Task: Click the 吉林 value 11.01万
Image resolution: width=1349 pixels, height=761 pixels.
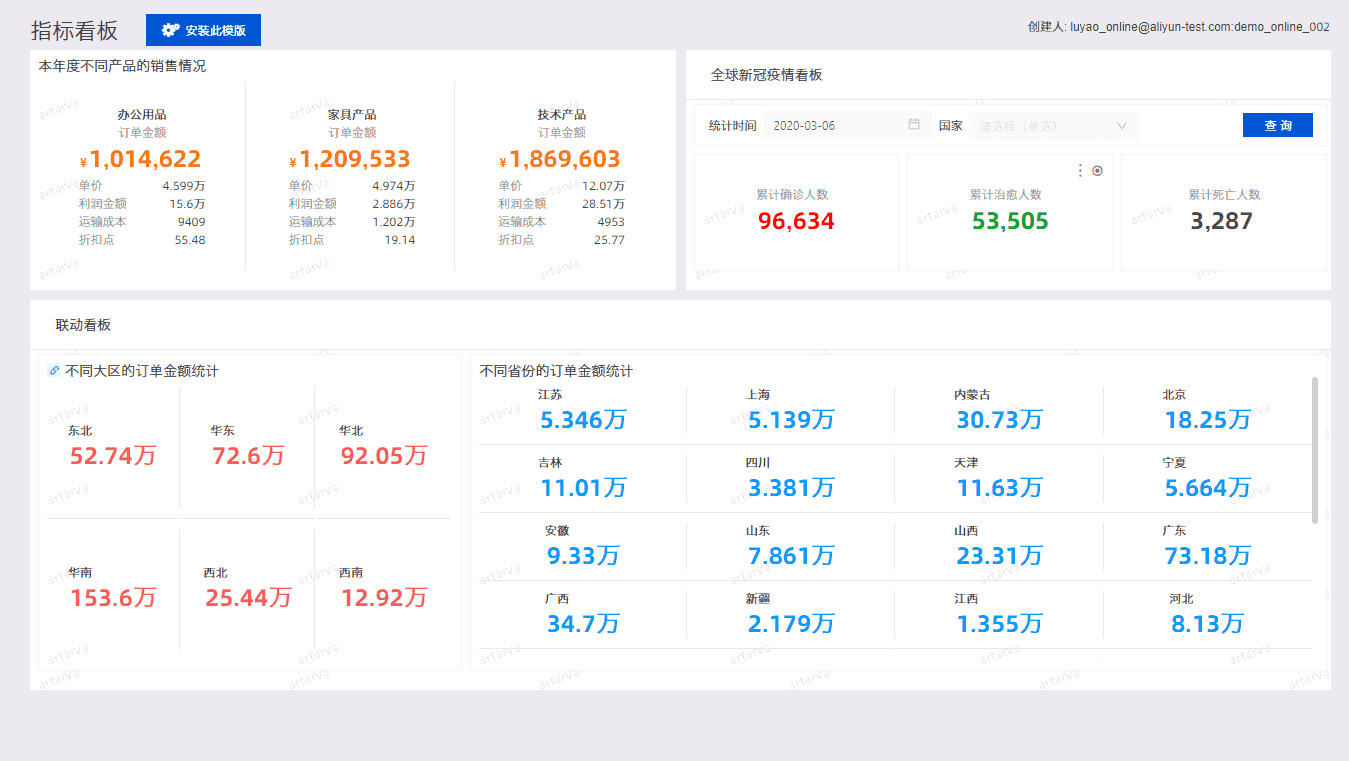Action: 583,488
